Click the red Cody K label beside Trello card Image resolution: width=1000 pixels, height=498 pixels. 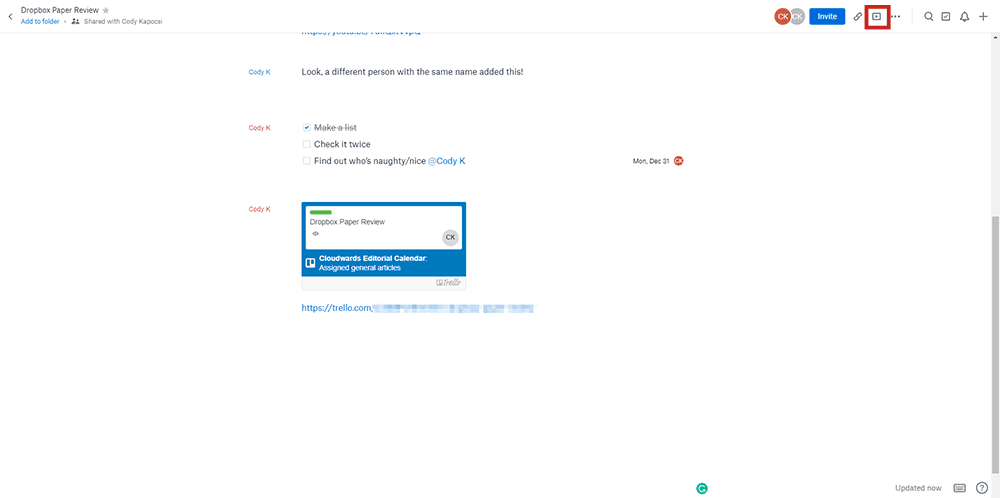(x=260, y=209)
